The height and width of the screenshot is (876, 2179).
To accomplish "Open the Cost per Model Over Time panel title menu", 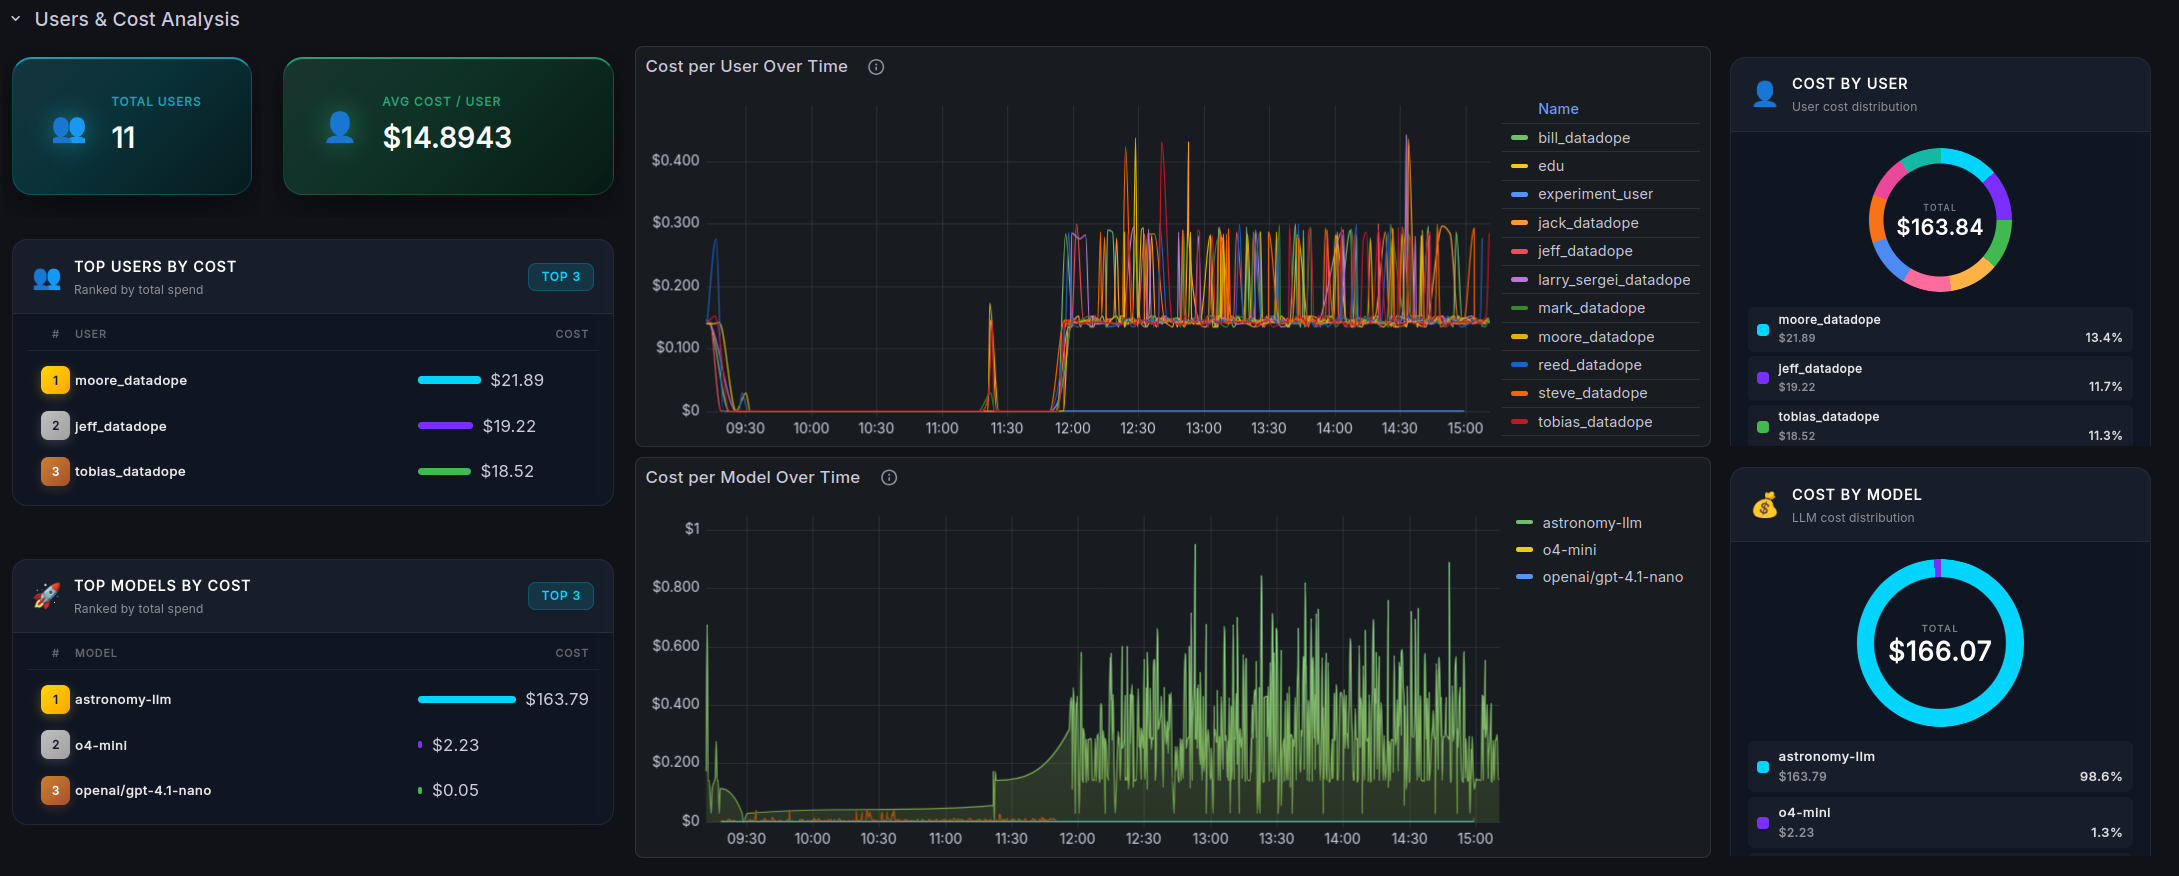I will coord(753,477).
